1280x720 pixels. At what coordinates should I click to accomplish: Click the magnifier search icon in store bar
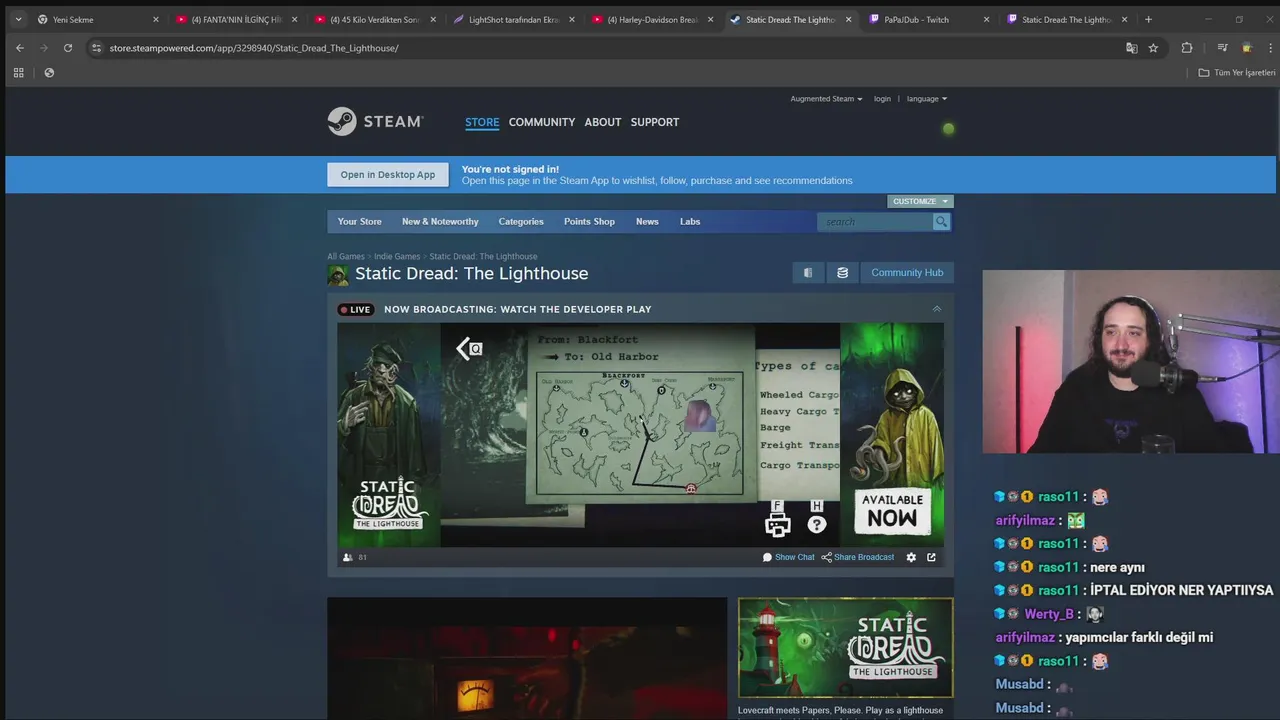pyautogui.click(x=941, y=221)
